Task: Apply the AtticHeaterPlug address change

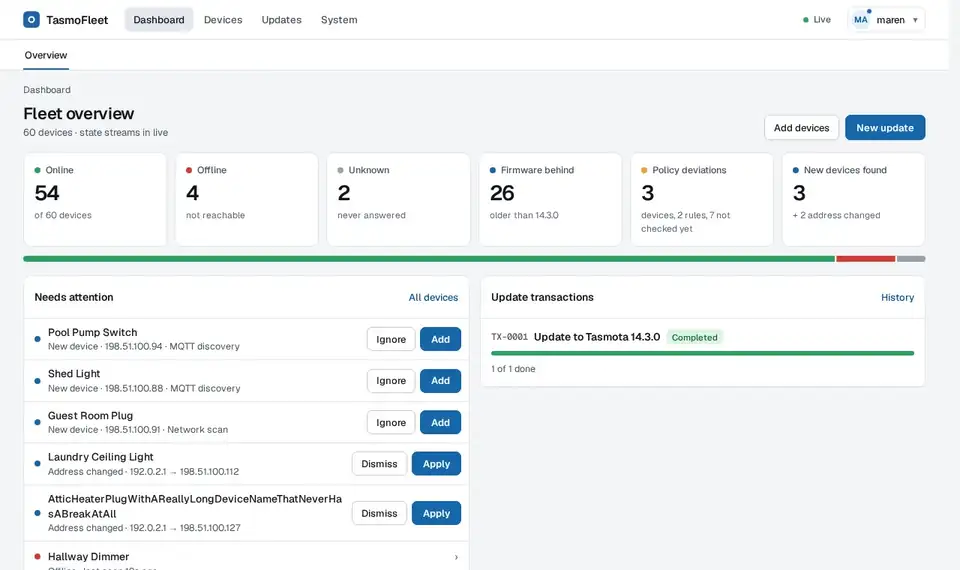Action: pyautogui.click(x=436, y=513)
